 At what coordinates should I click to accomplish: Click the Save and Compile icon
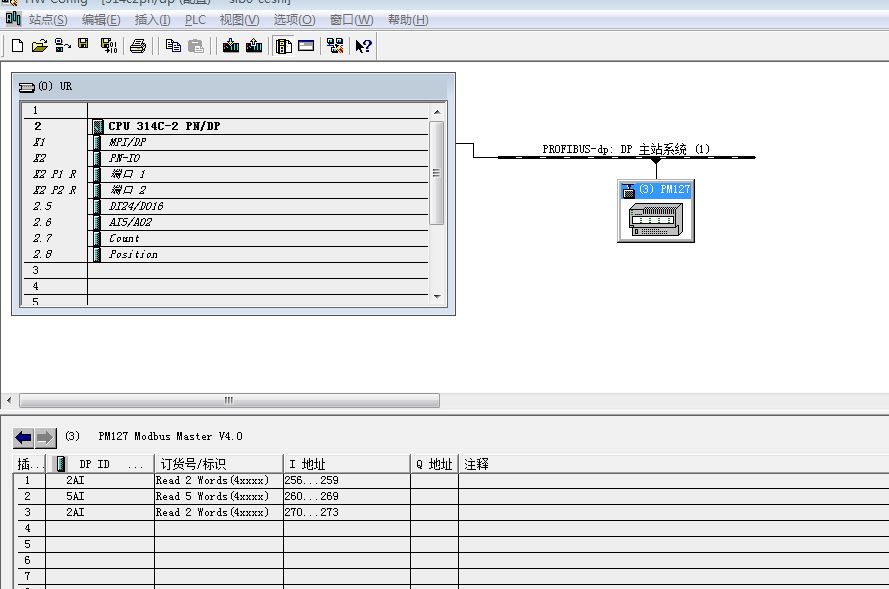click(109, 46)
